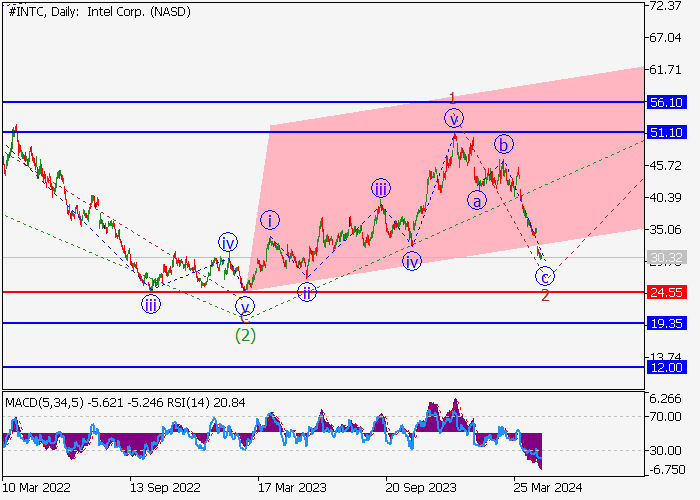700x500 pixels.
Task: Select the circled 'iii' label inside the pink channel
Action: tap(380, 189)
